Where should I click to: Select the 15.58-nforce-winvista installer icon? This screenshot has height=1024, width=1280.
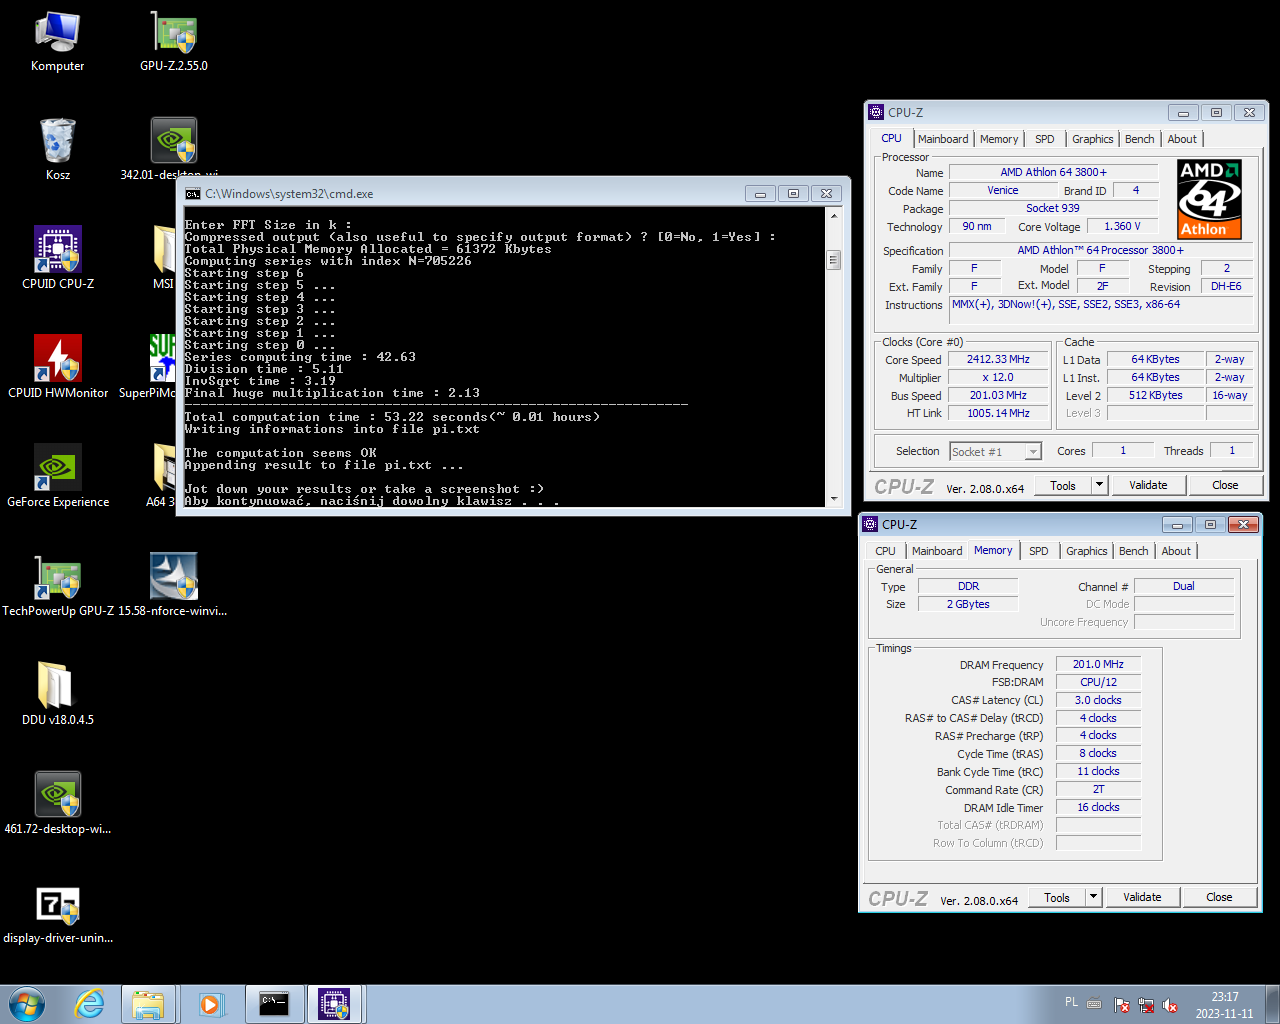pyautogui.click(x=173, y=586)
